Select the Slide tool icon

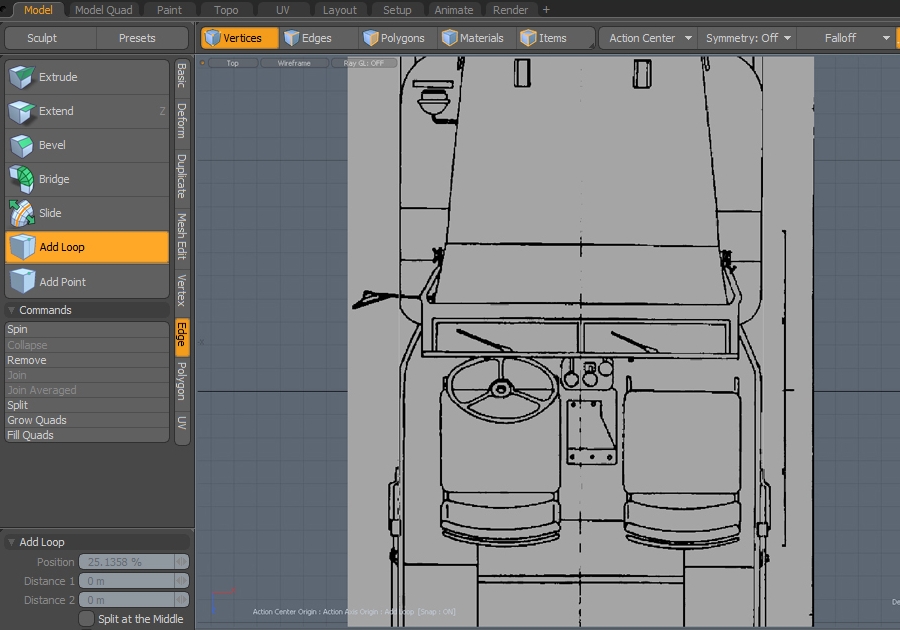pyautogui.click(x=22, y=213)
